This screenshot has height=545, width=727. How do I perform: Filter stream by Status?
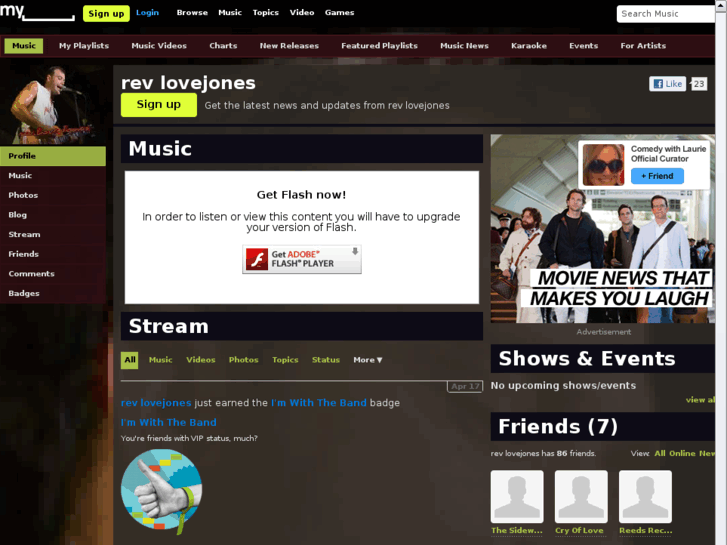326,360
